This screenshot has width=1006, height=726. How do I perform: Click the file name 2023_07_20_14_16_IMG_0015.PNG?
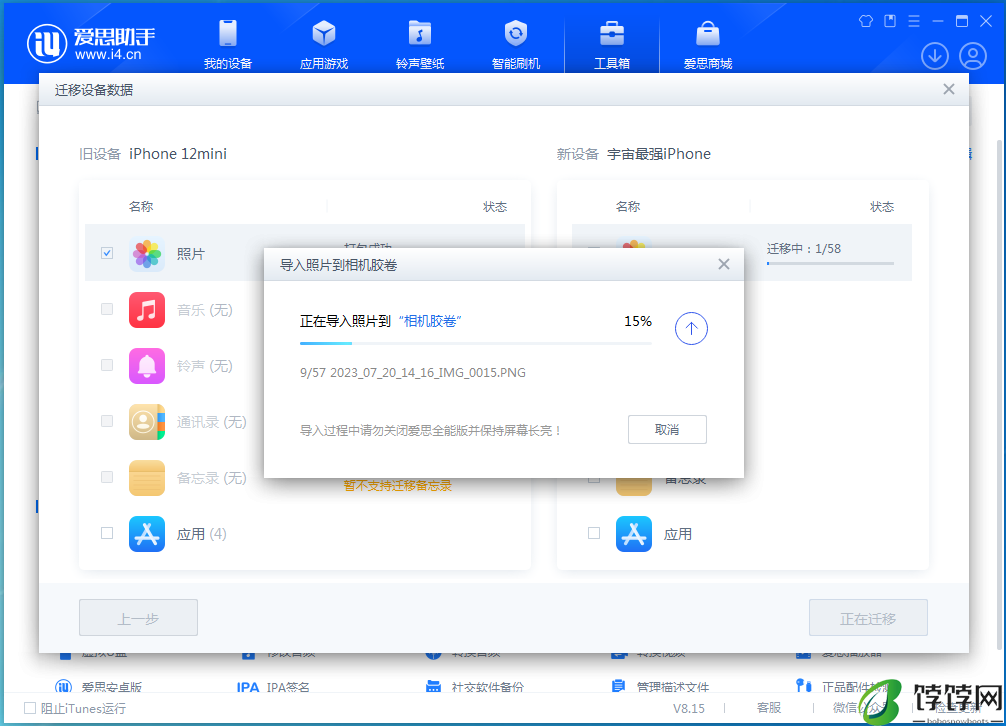point(428,373)
